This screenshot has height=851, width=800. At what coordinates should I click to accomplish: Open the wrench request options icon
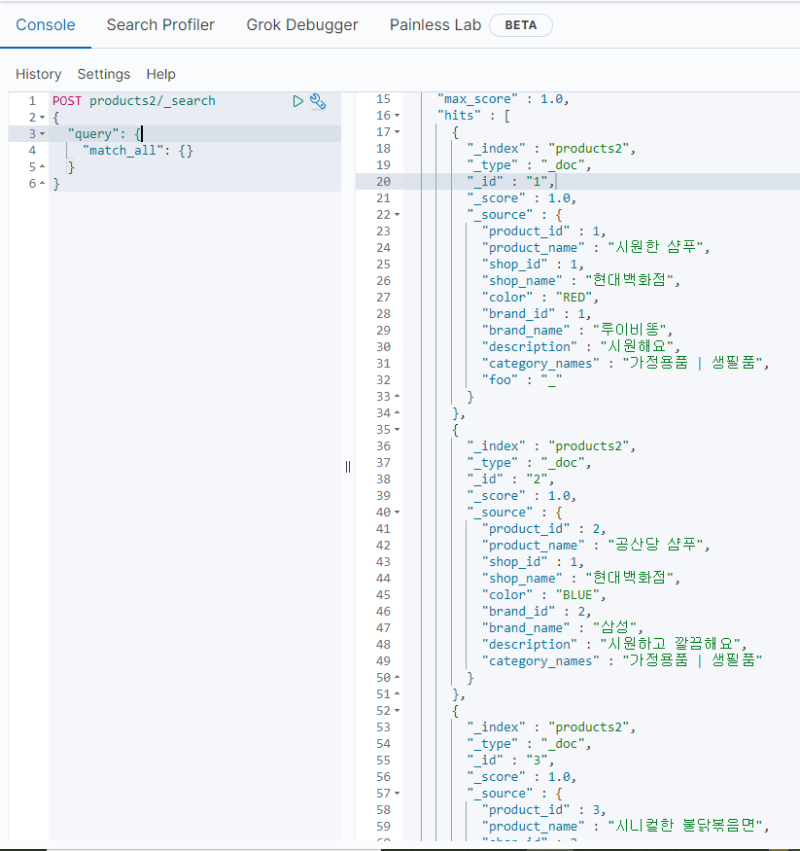tap(318, 101)
